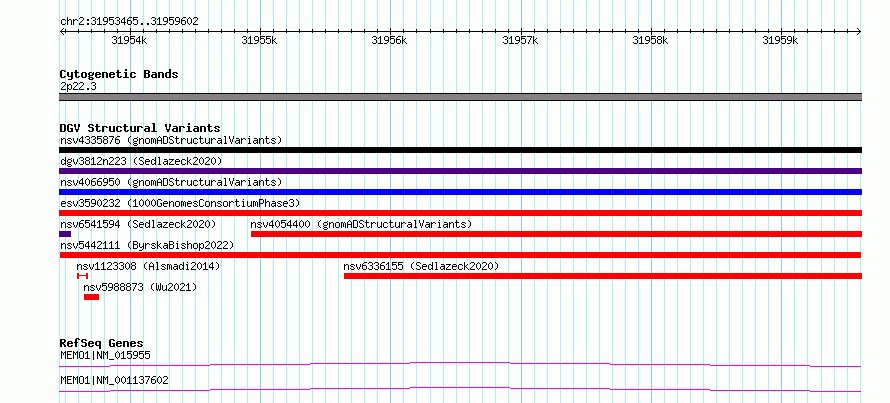Select the gray 2p22.3 cytogenetic band bar
This screenshot has width=890, height=403.
point(460,97)
